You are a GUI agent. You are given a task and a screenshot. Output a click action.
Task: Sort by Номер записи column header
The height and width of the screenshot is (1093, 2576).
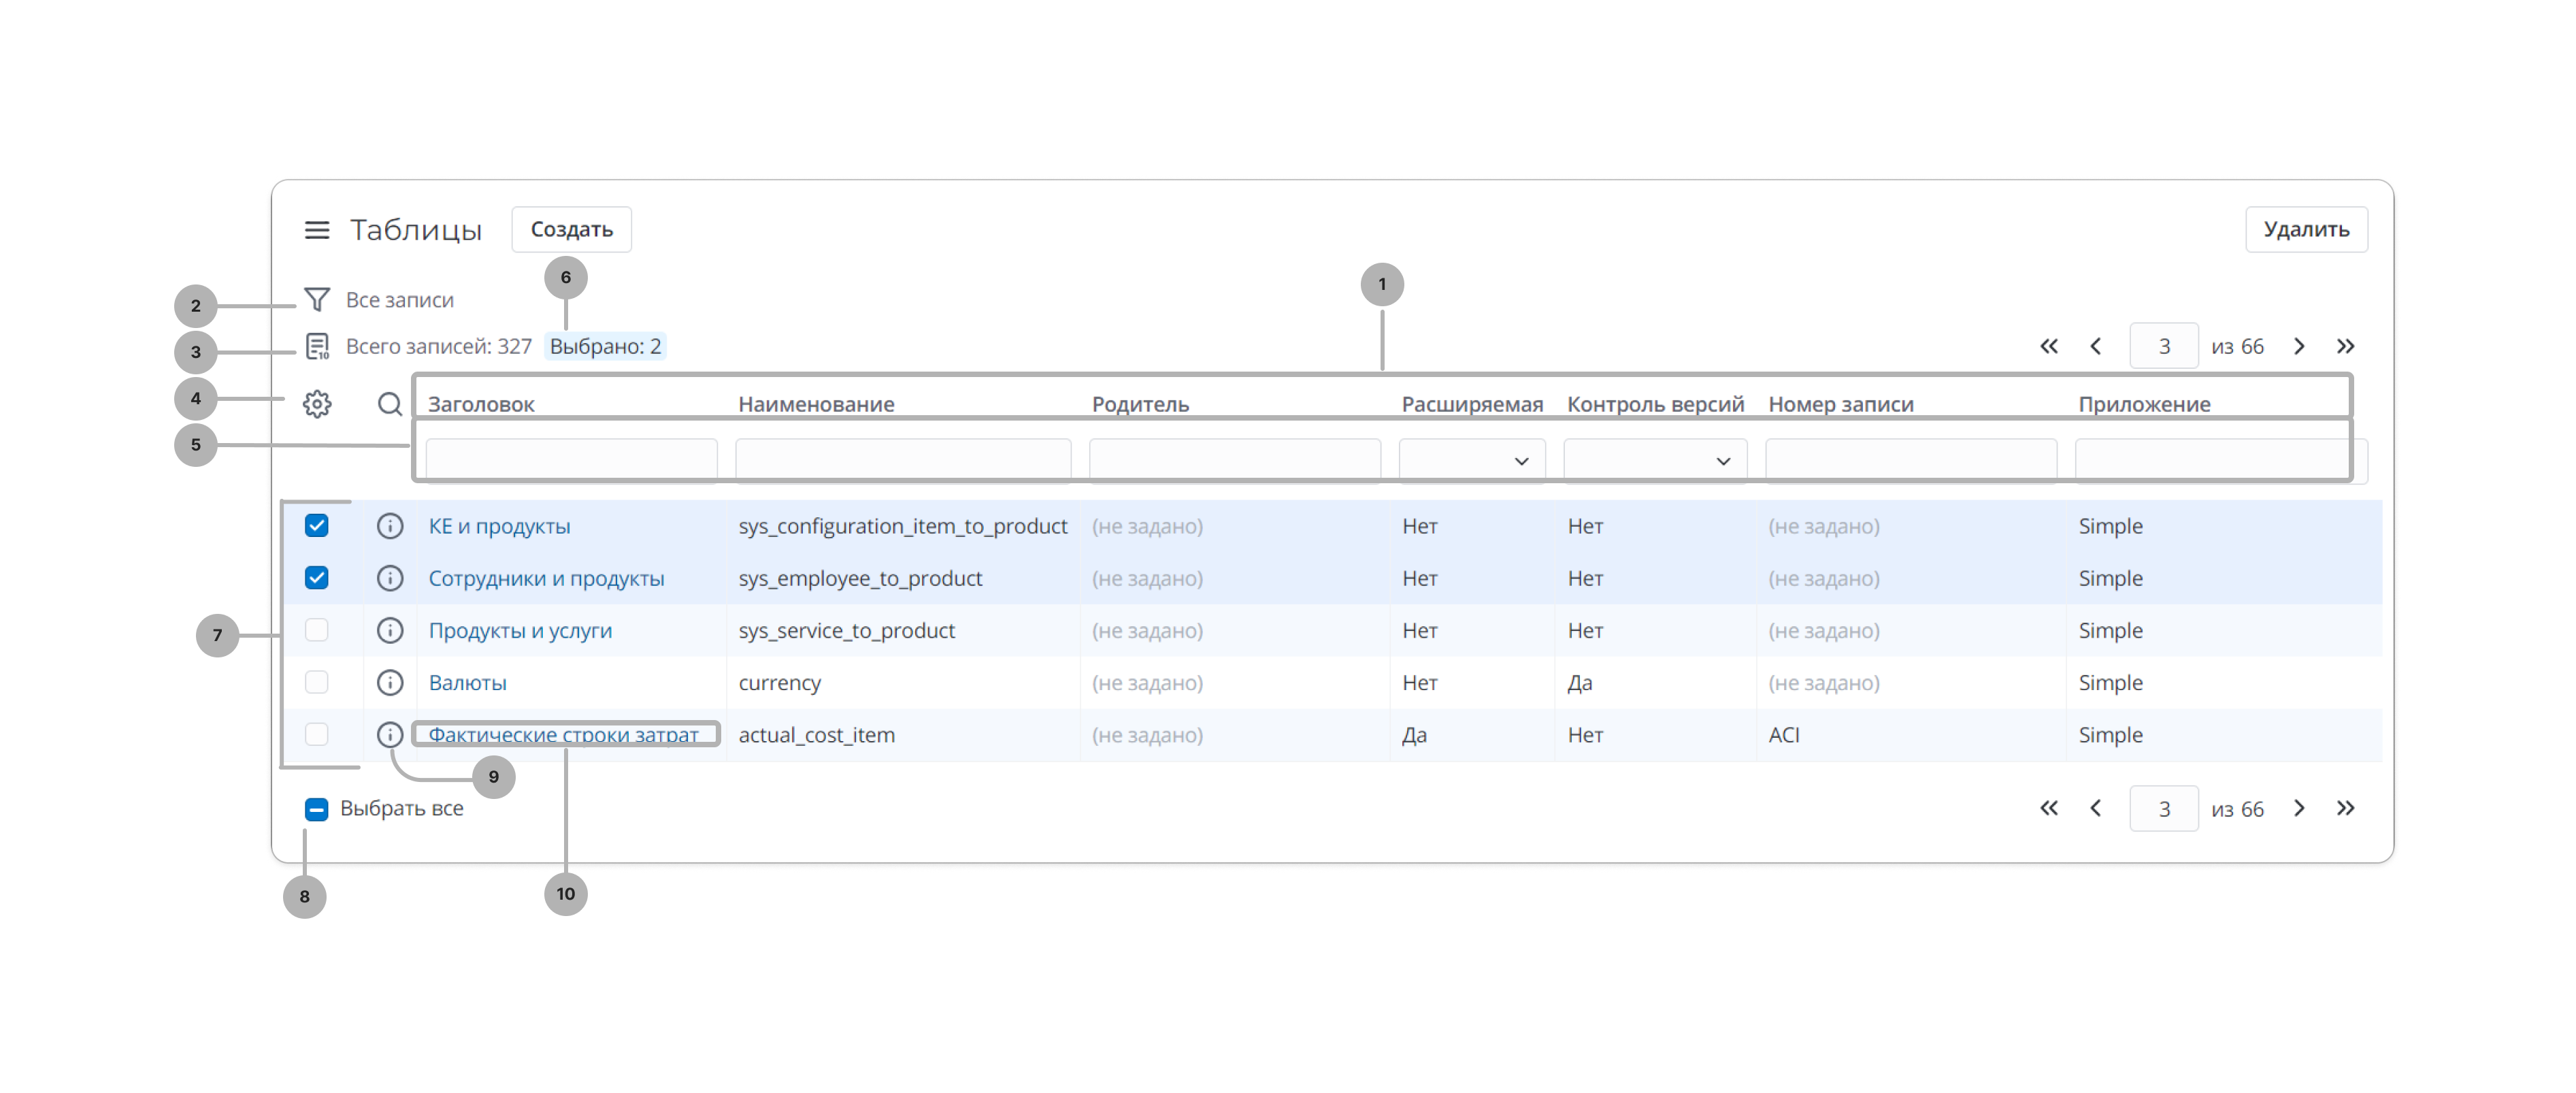pyautogui.click(x=1841, y=404)
